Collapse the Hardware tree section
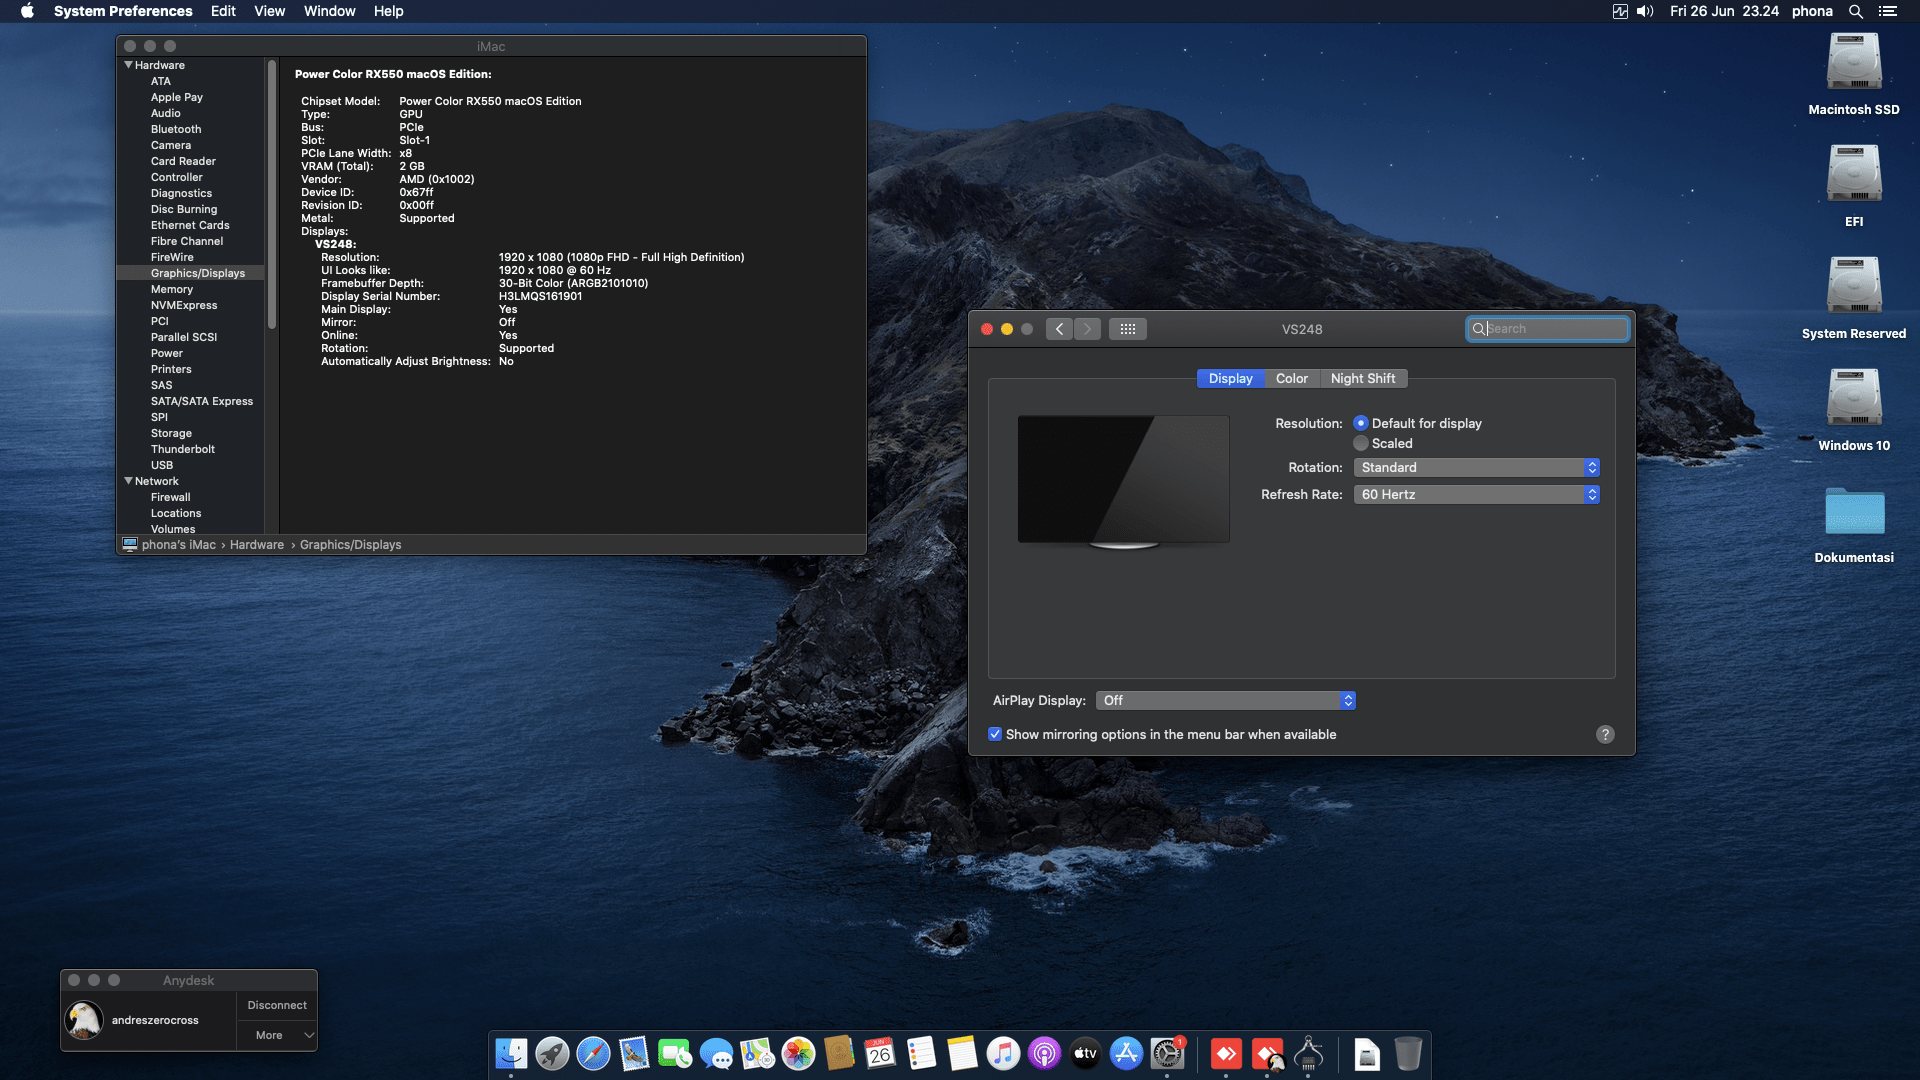The width and height of the screenshot is (1920, 1080). coord(128,65)
